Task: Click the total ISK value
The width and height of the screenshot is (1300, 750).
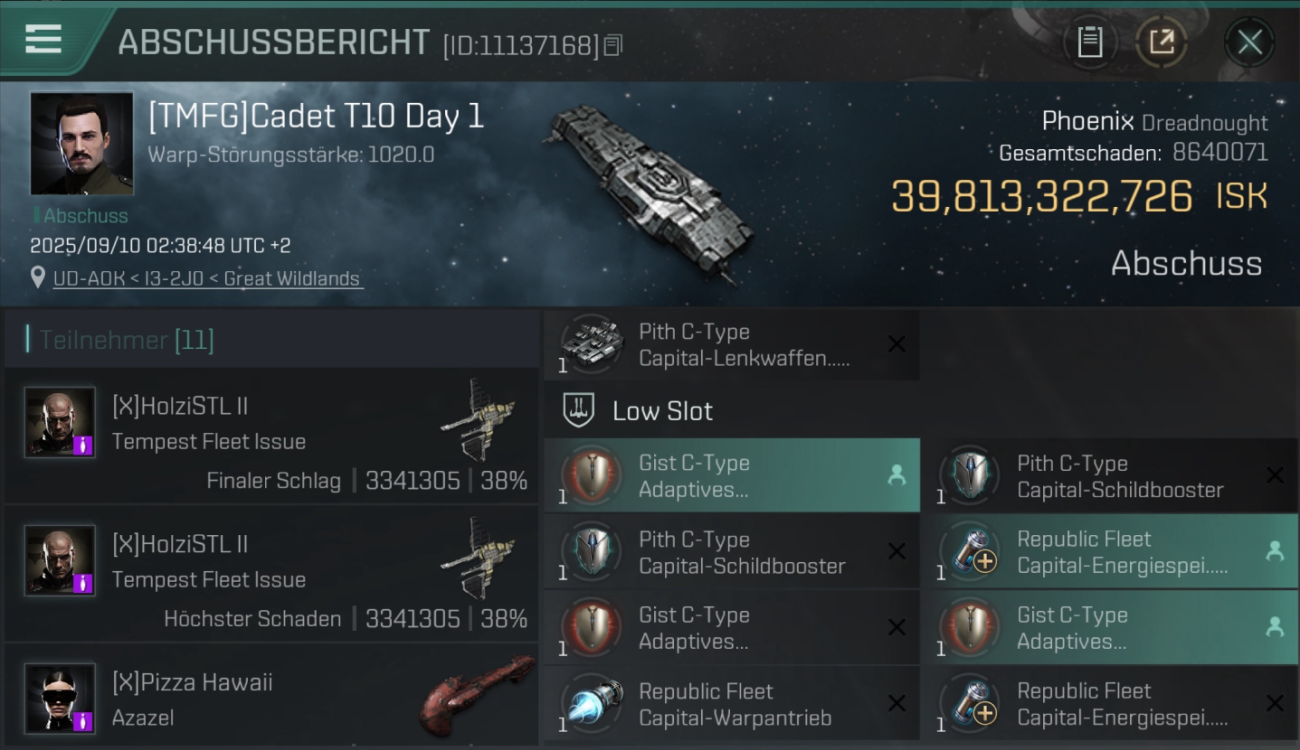Action: 1041,197
